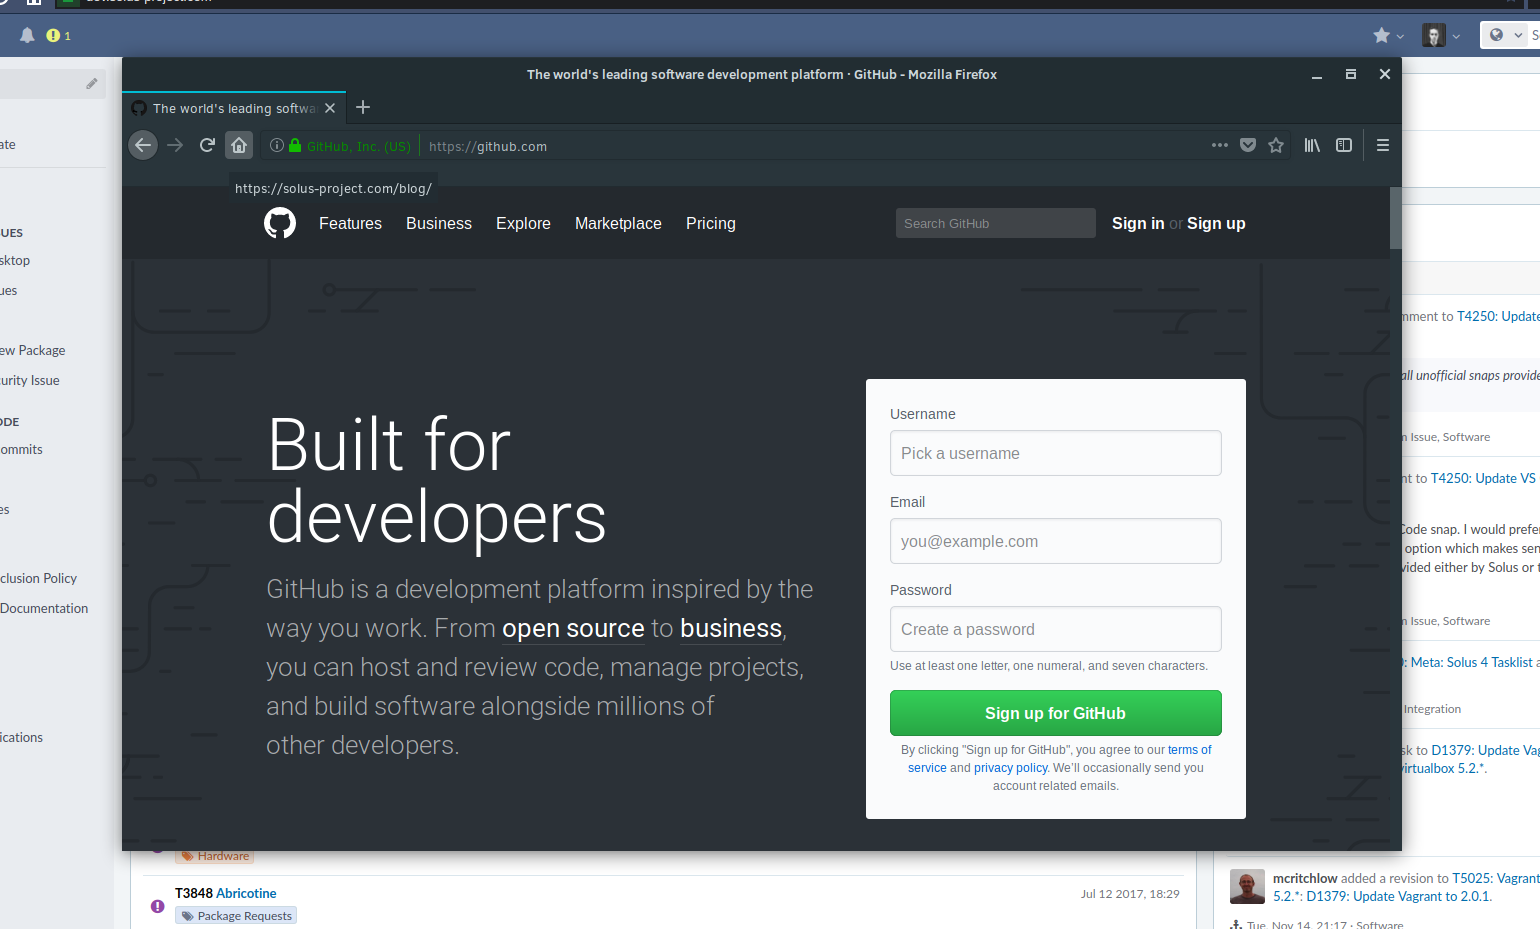Reload the GitHub page
The height and width of the screenshot is (929, 1540).
point(207,145)
